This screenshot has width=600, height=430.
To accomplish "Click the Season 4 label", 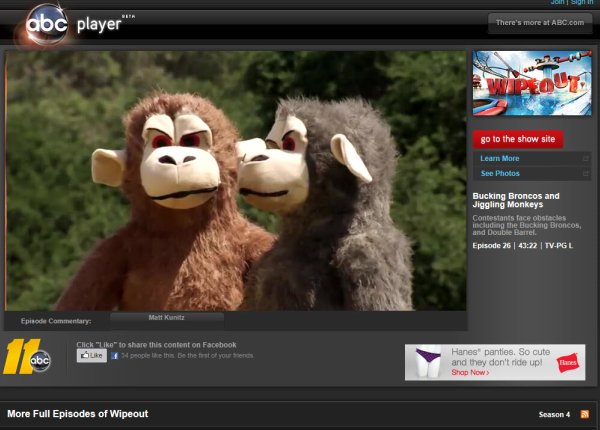I will pos(554,414).
